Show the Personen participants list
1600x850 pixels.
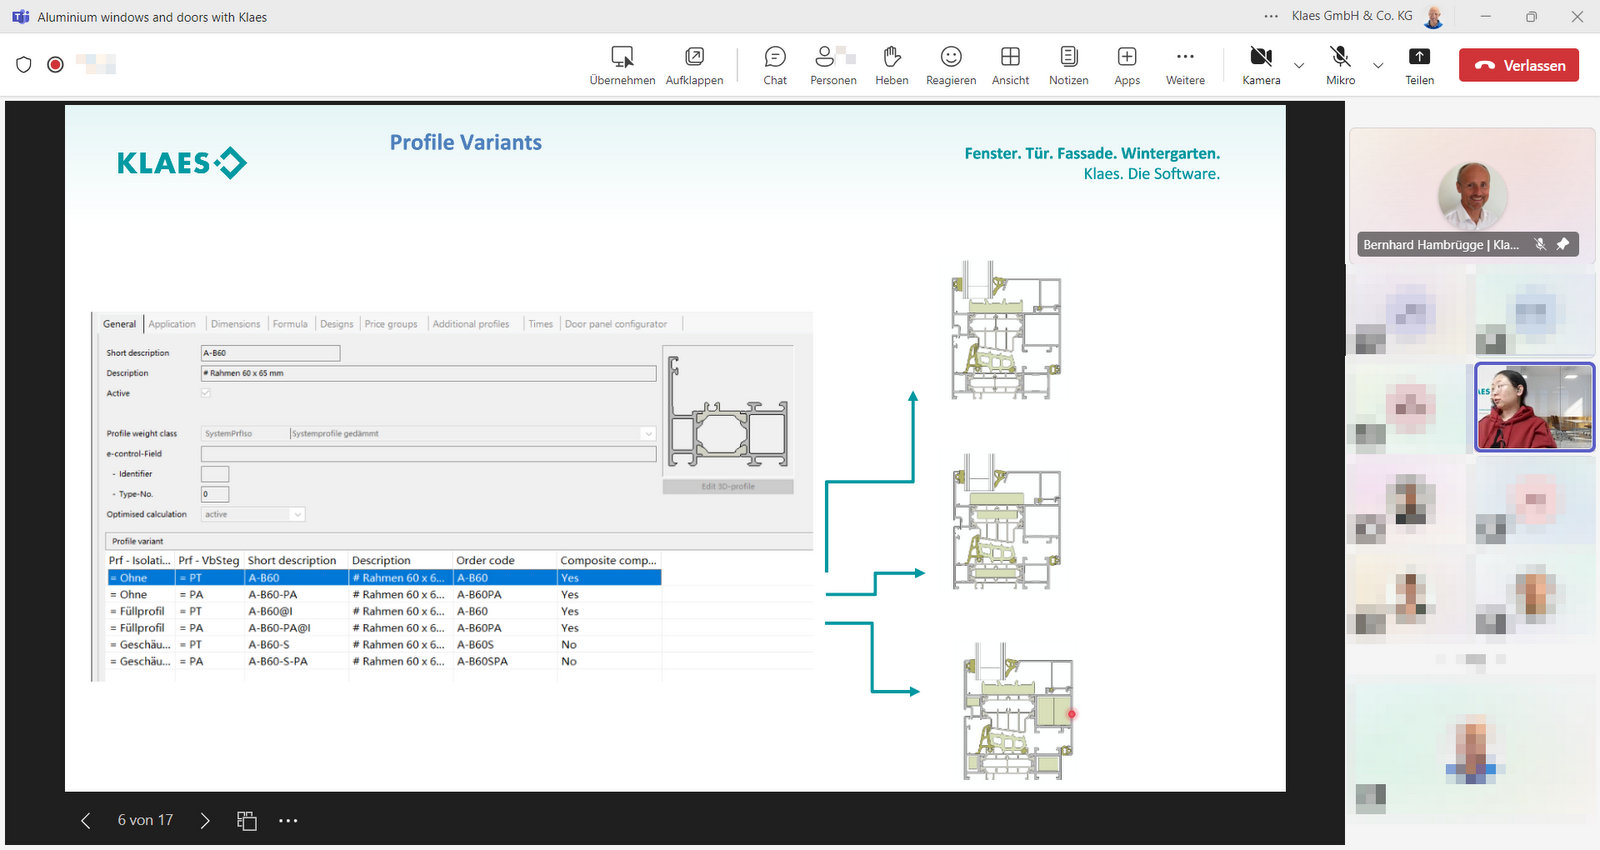pyautogui.click(x=832, y=65)
